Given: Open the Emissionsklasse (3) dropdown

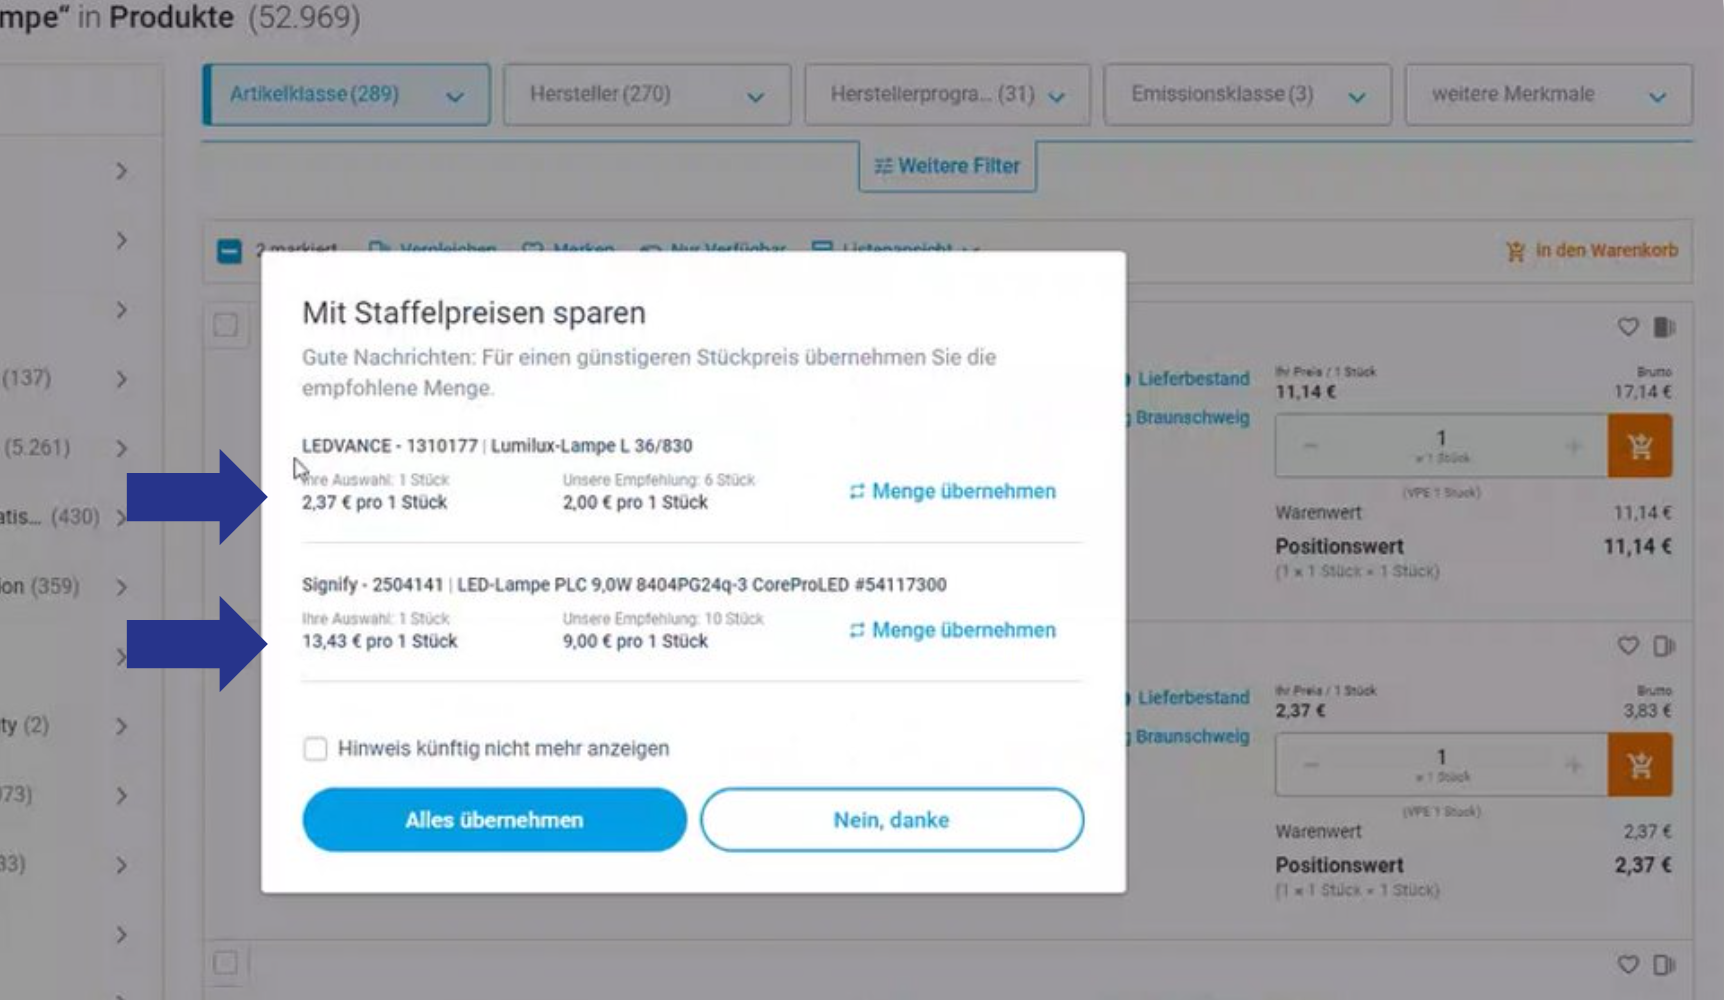Looking at the screenshot, I should [x=1247, y=94].
